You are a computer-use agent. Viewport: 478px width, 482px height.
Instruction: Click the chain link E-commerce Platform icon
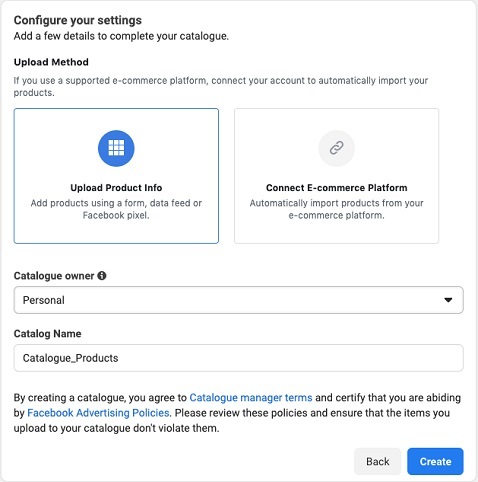336,148
